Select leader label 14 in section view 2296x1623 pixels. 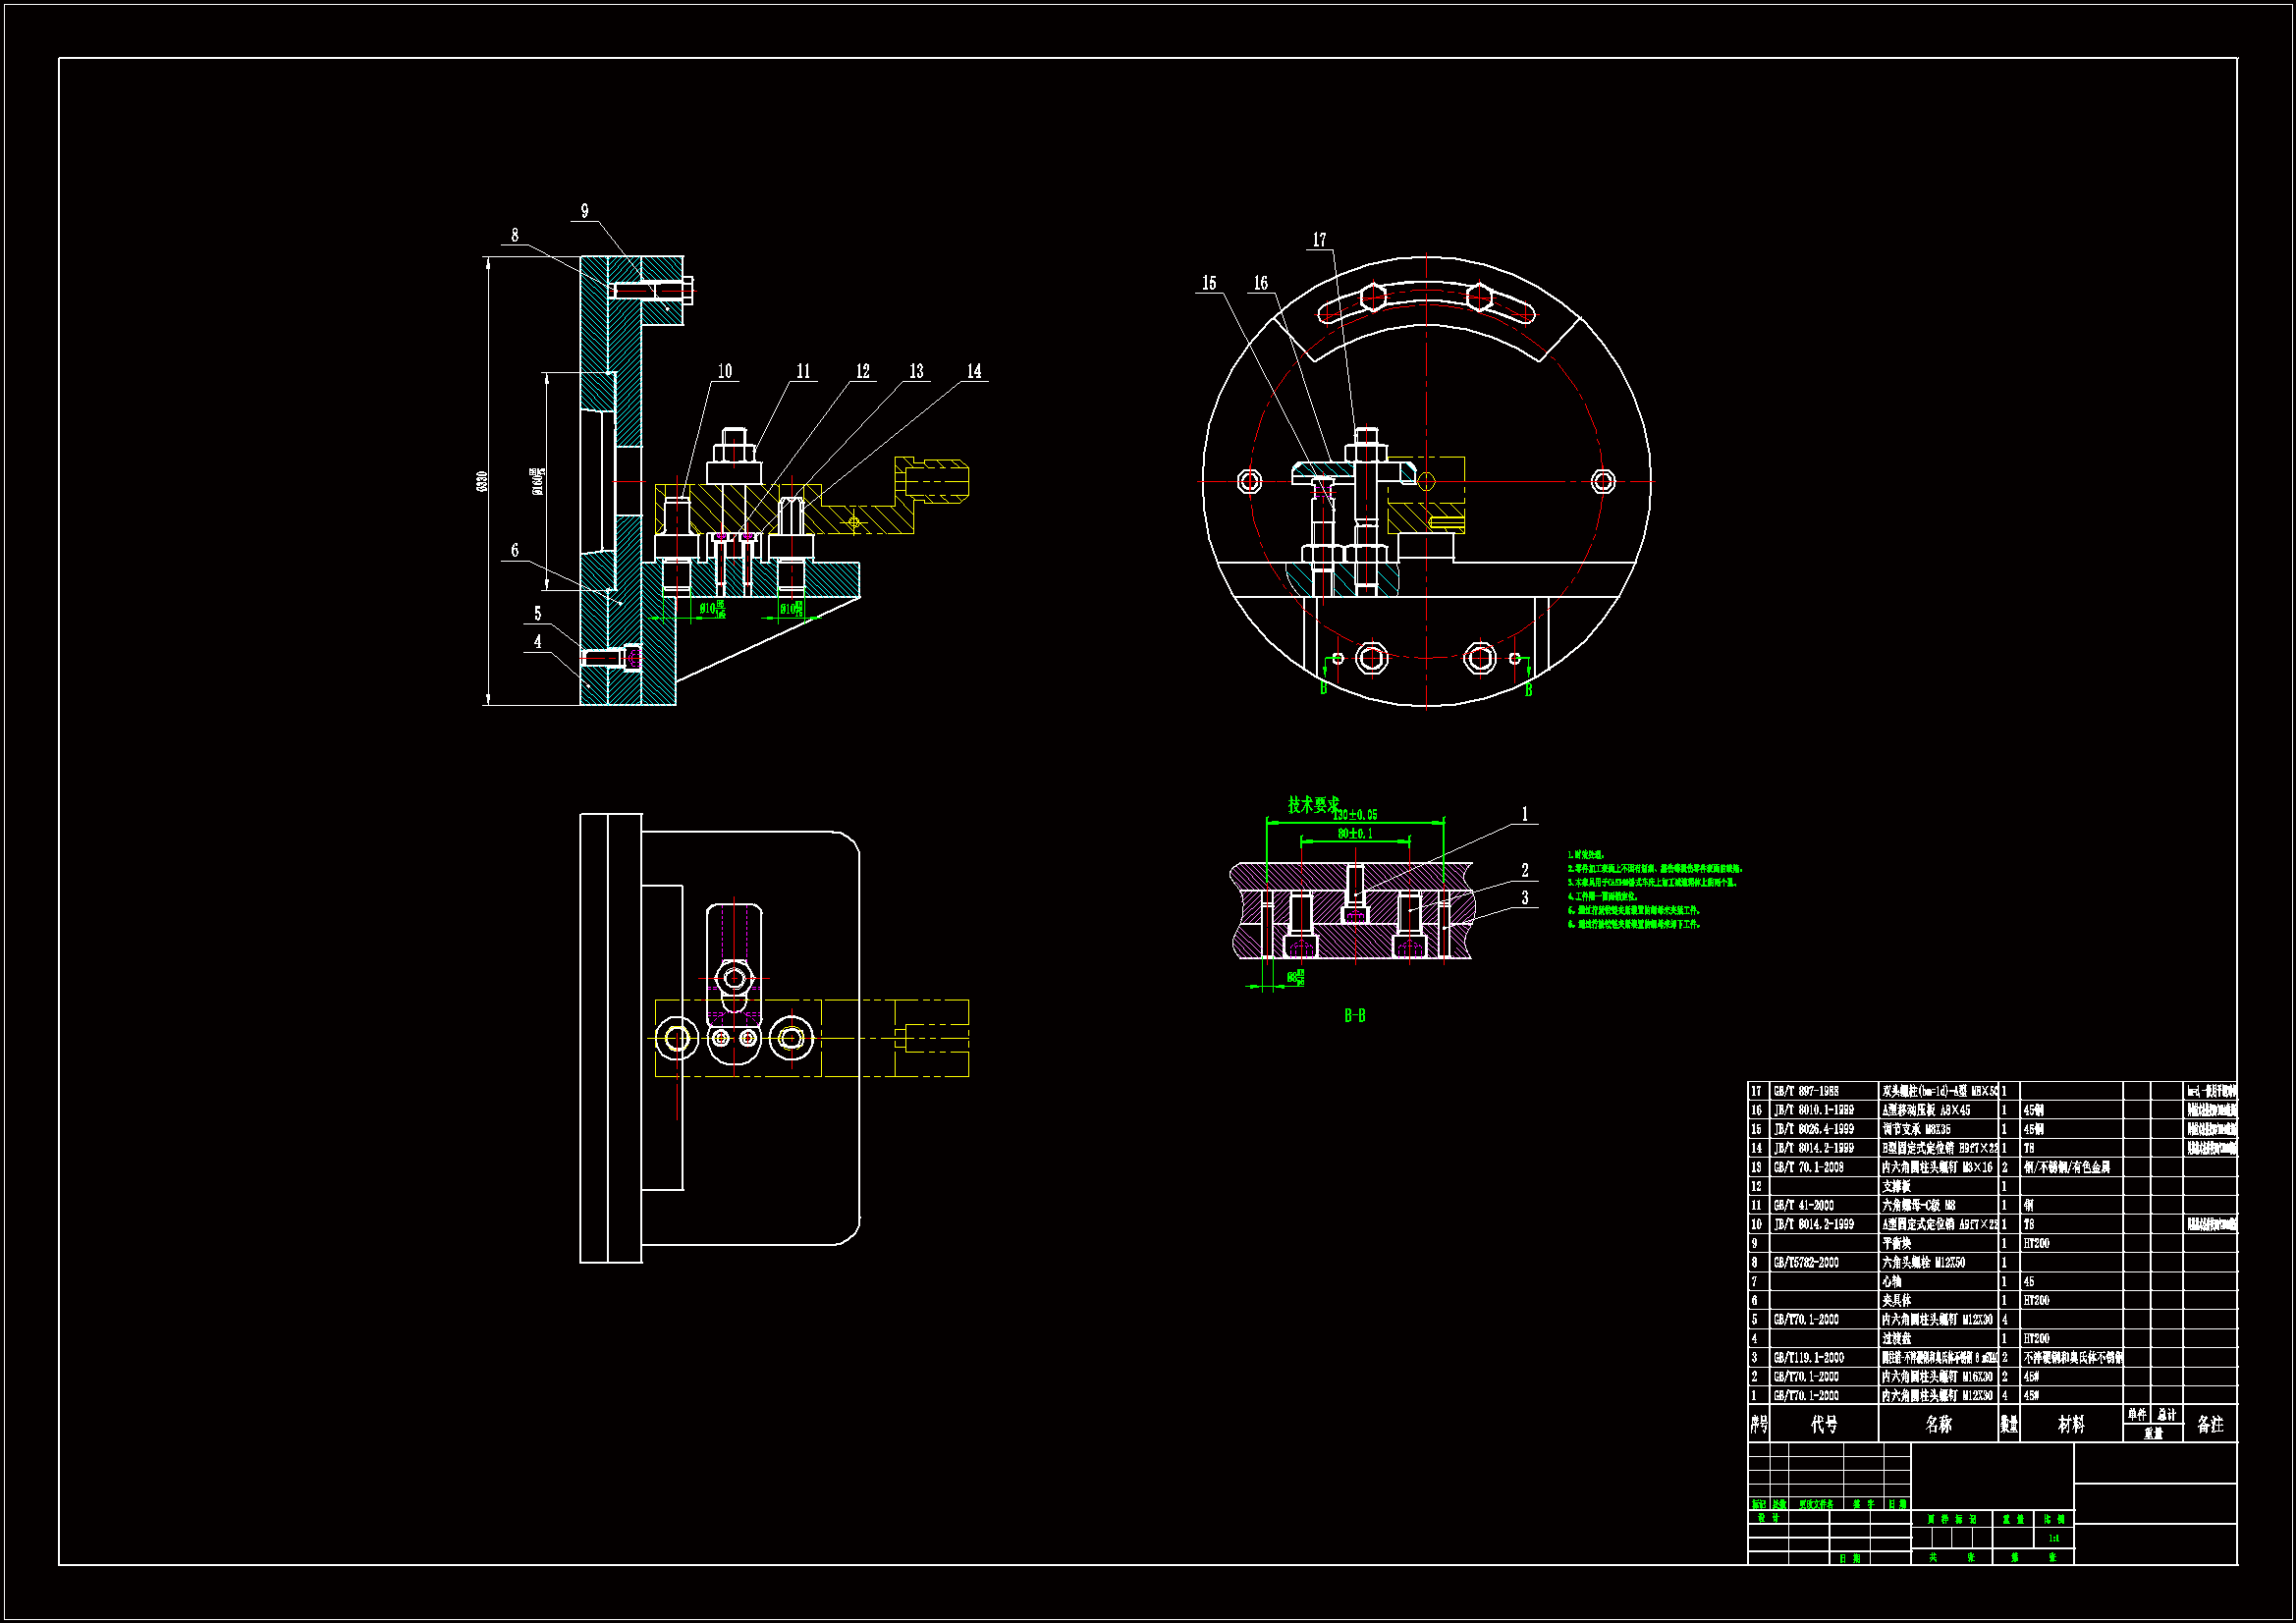pos(974,371)
